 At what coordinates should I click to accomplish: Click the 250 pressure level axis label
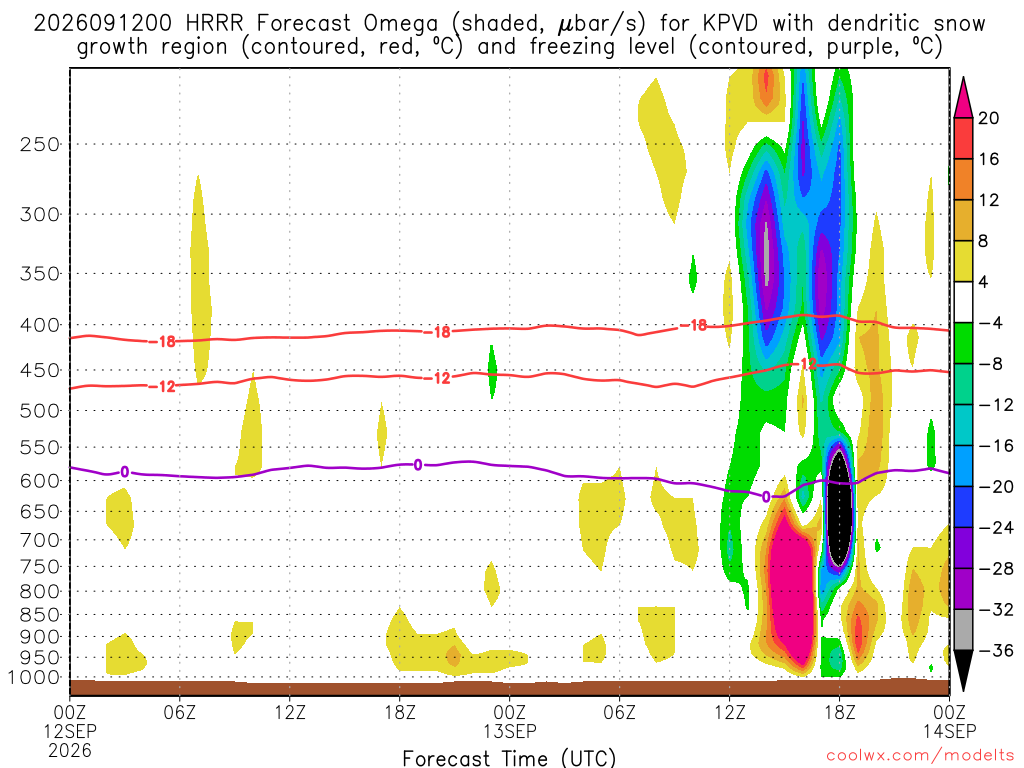(40, 144)
